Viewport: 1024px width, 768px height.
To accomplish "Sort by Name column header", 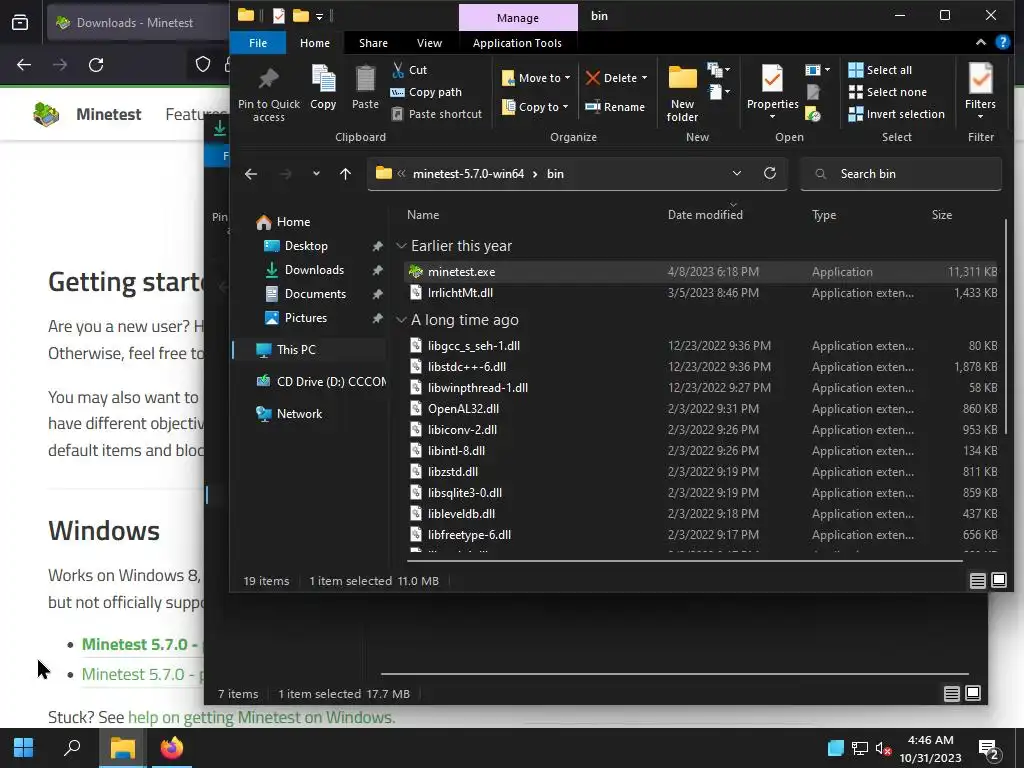I will [x=423, y=215].
